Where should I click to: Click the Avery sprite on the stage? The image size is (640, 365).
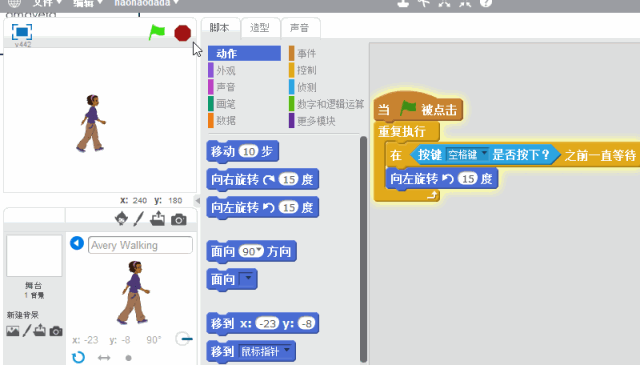(x=91, y=123)
